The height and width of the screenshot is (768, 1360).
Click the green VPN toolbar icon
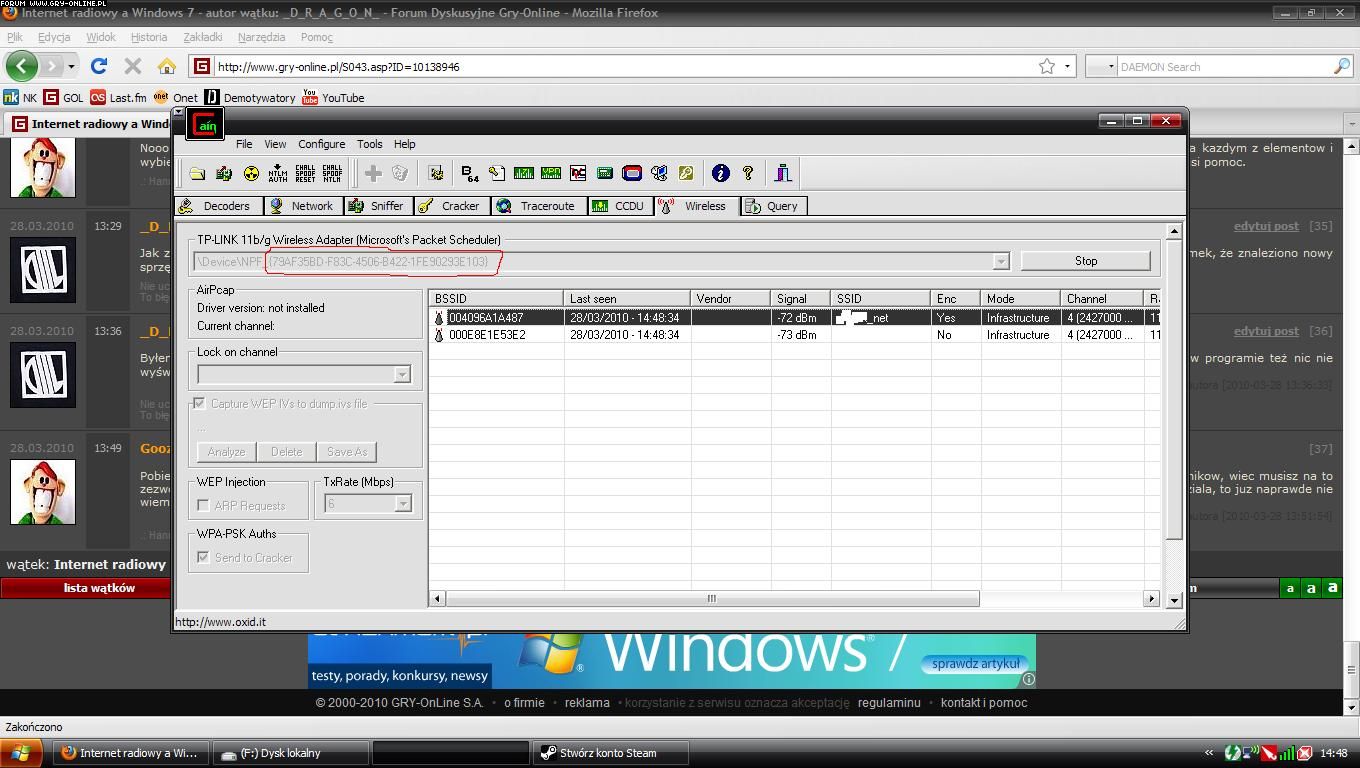[x=550, y=173]
